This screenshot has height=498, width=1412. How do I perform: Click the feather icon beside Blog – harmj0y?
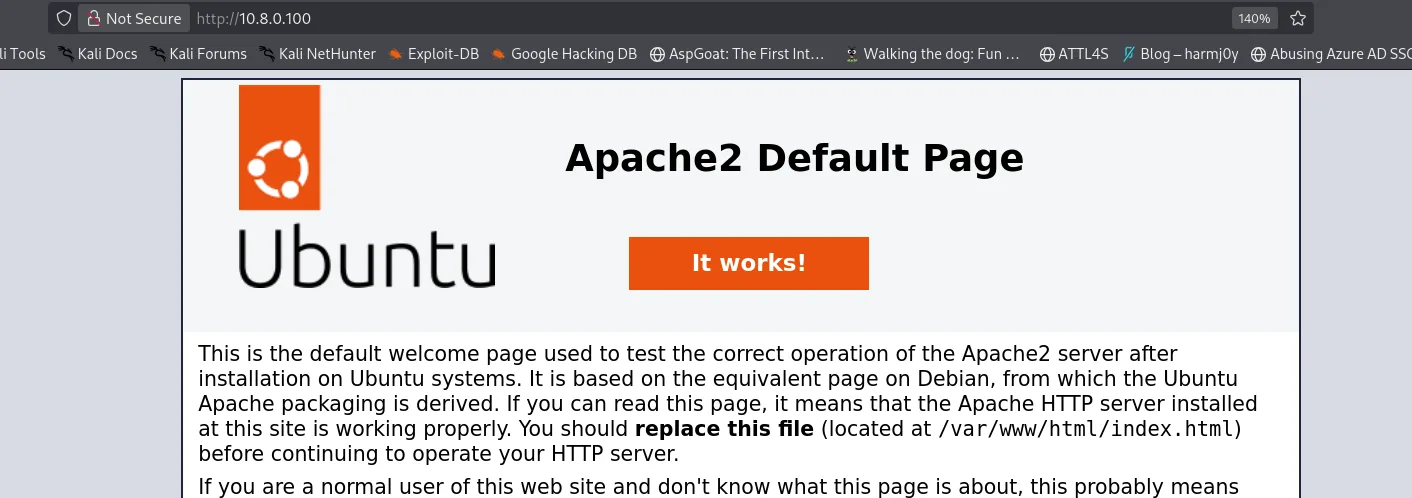click(x=1129, y=54)
